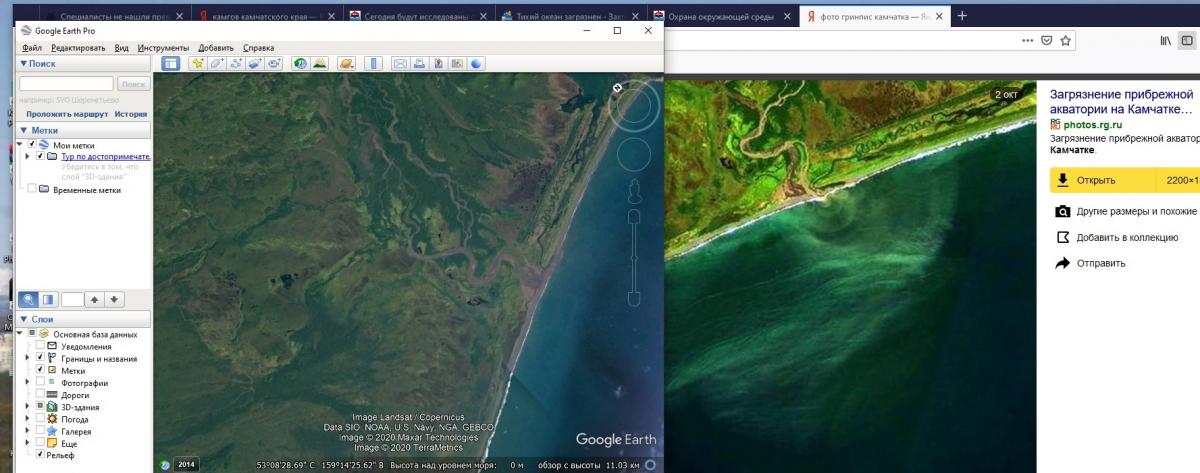
Task: Uncheck the Рельеф layer checkbox
Action: (40, 455)
